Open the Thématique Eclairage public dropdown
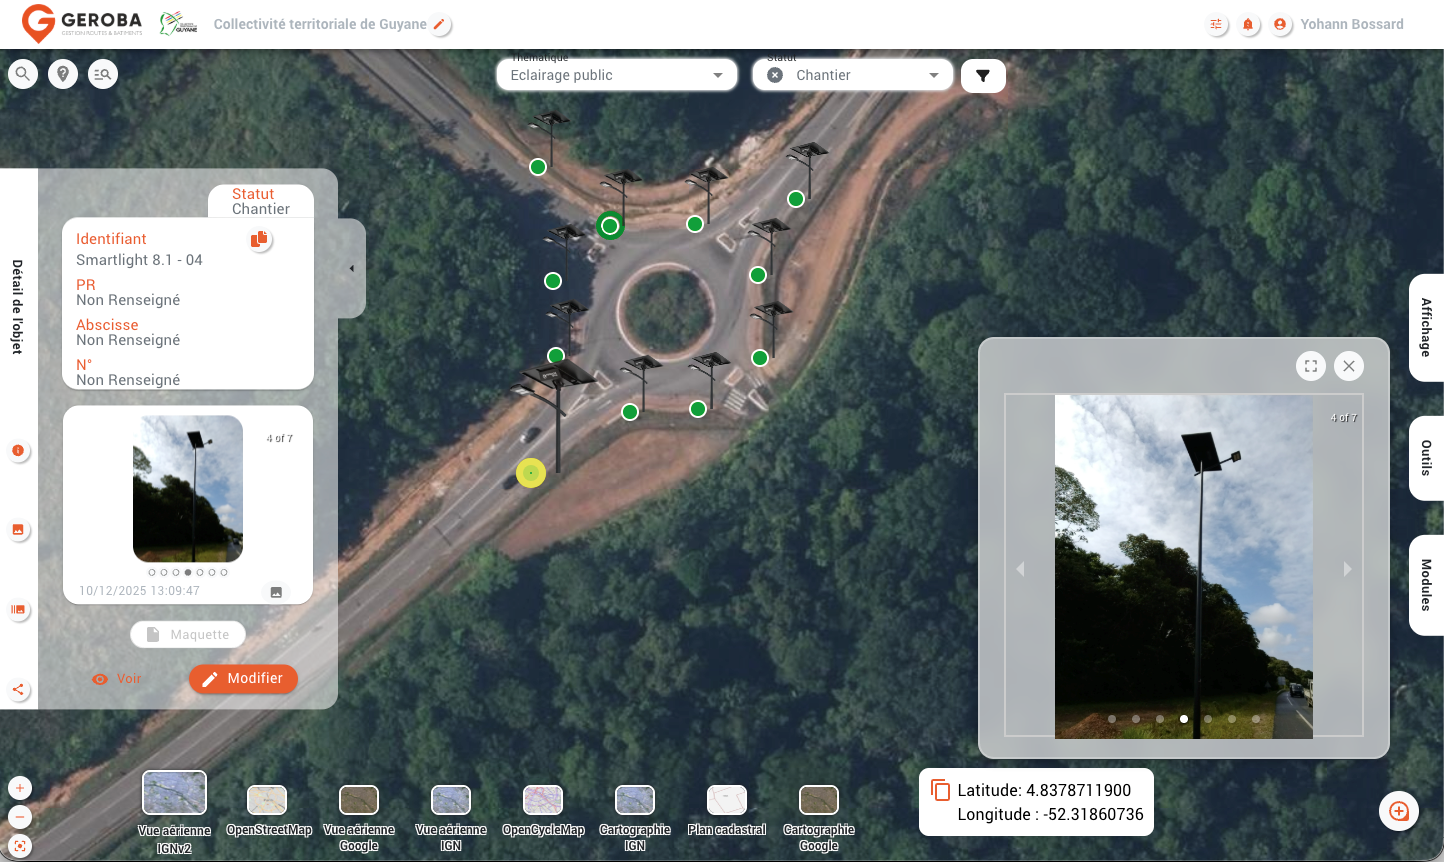 tap(717, 75)
